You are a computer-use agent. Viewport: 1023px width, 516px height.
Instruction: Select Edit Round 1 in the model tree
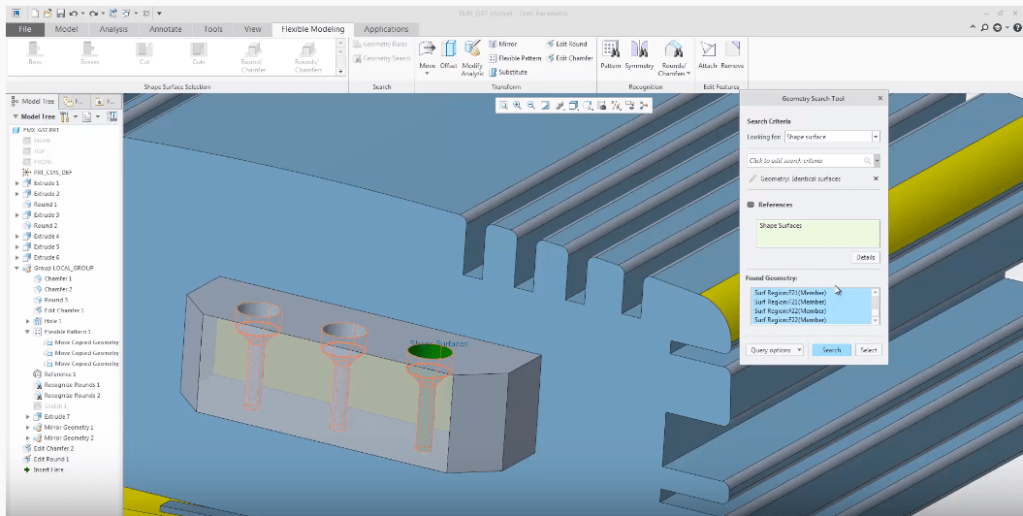click(51, 459)
